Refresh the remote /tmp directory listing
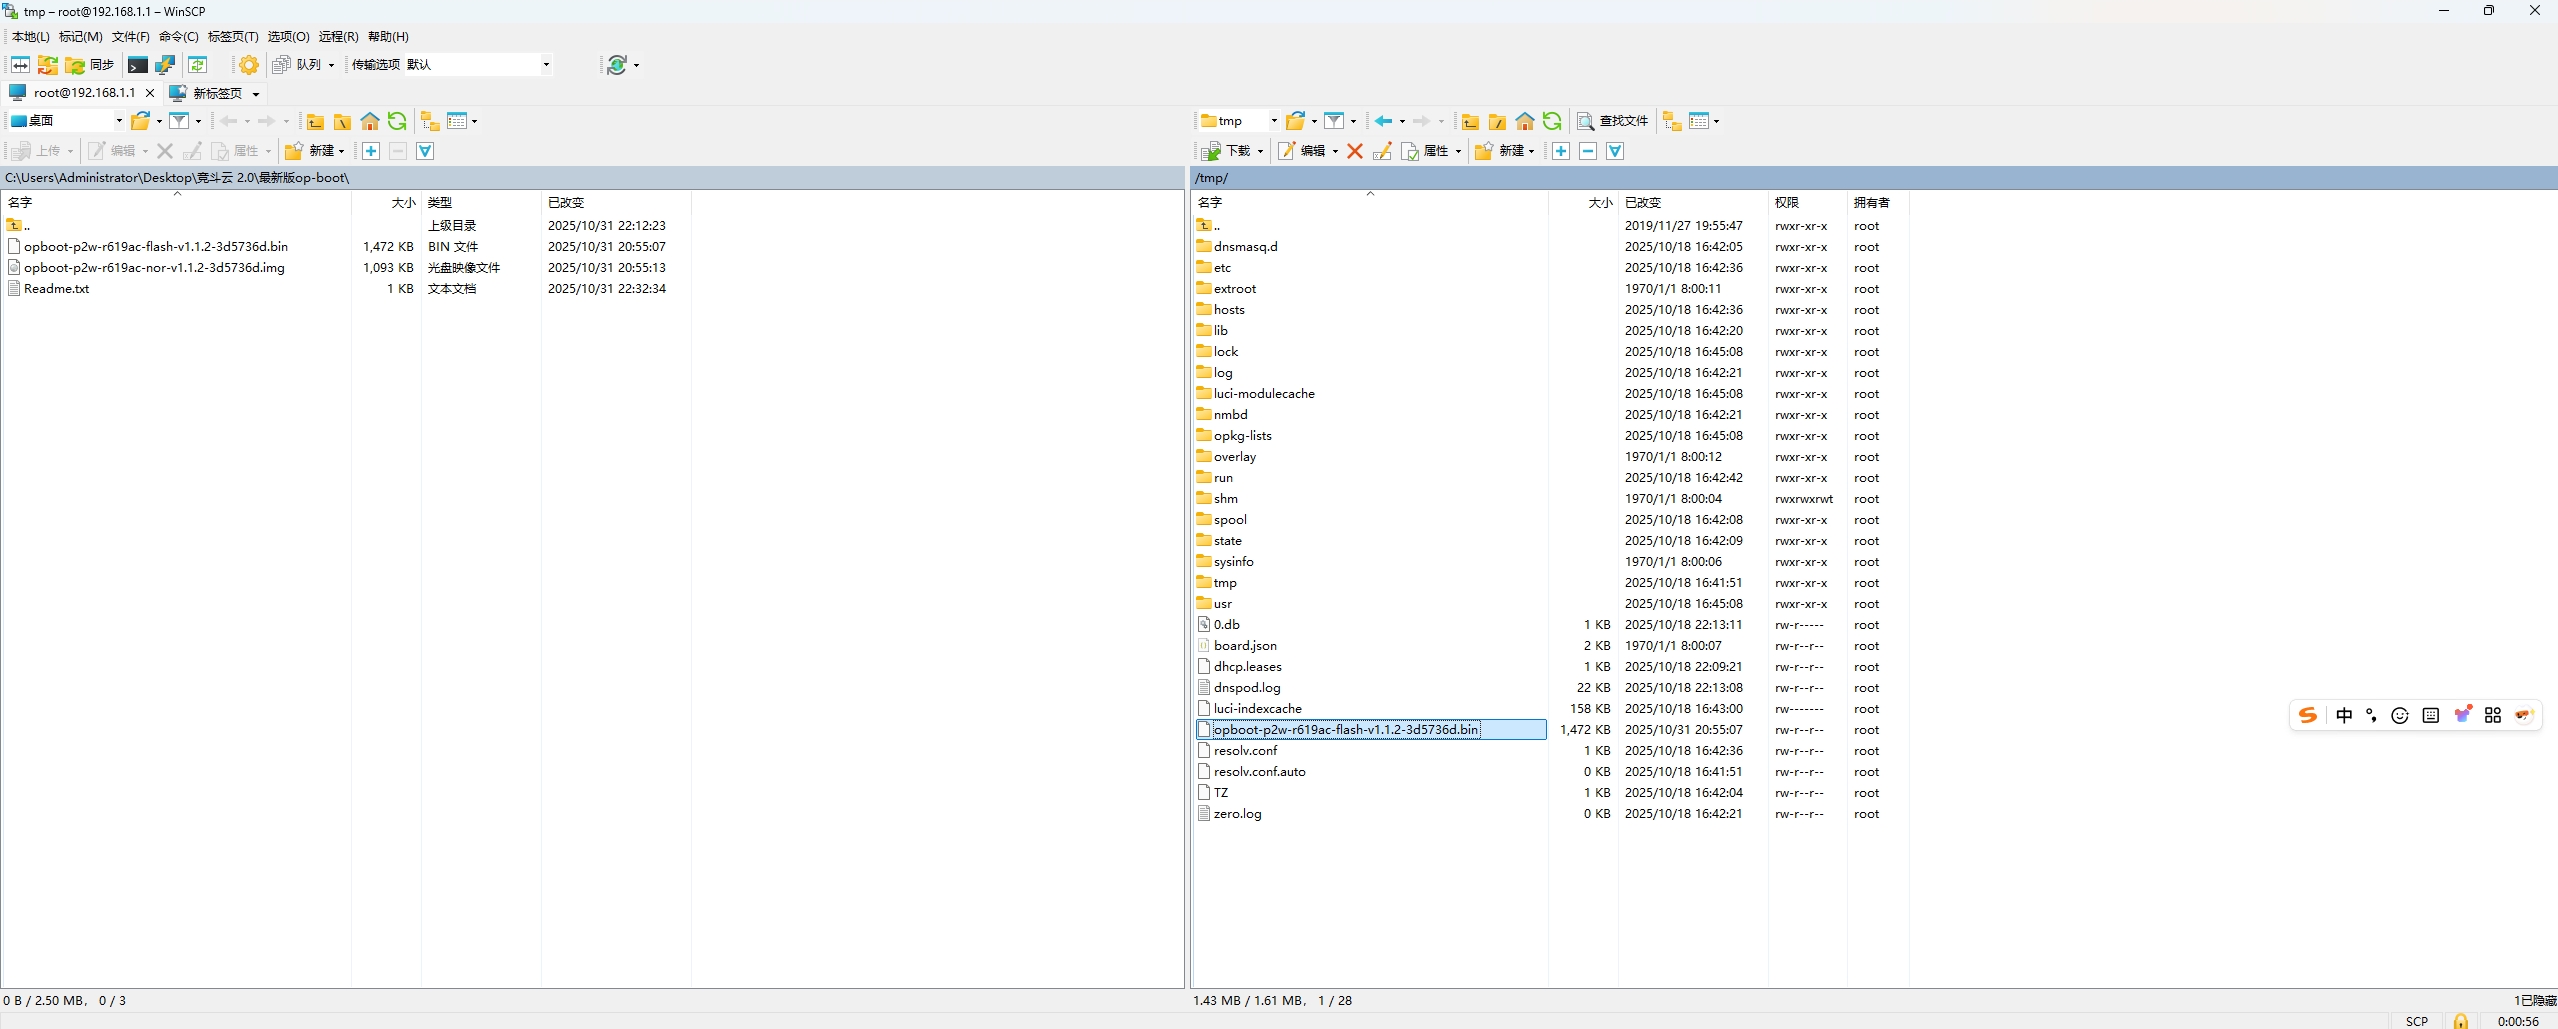 [x=1552, y=121]
